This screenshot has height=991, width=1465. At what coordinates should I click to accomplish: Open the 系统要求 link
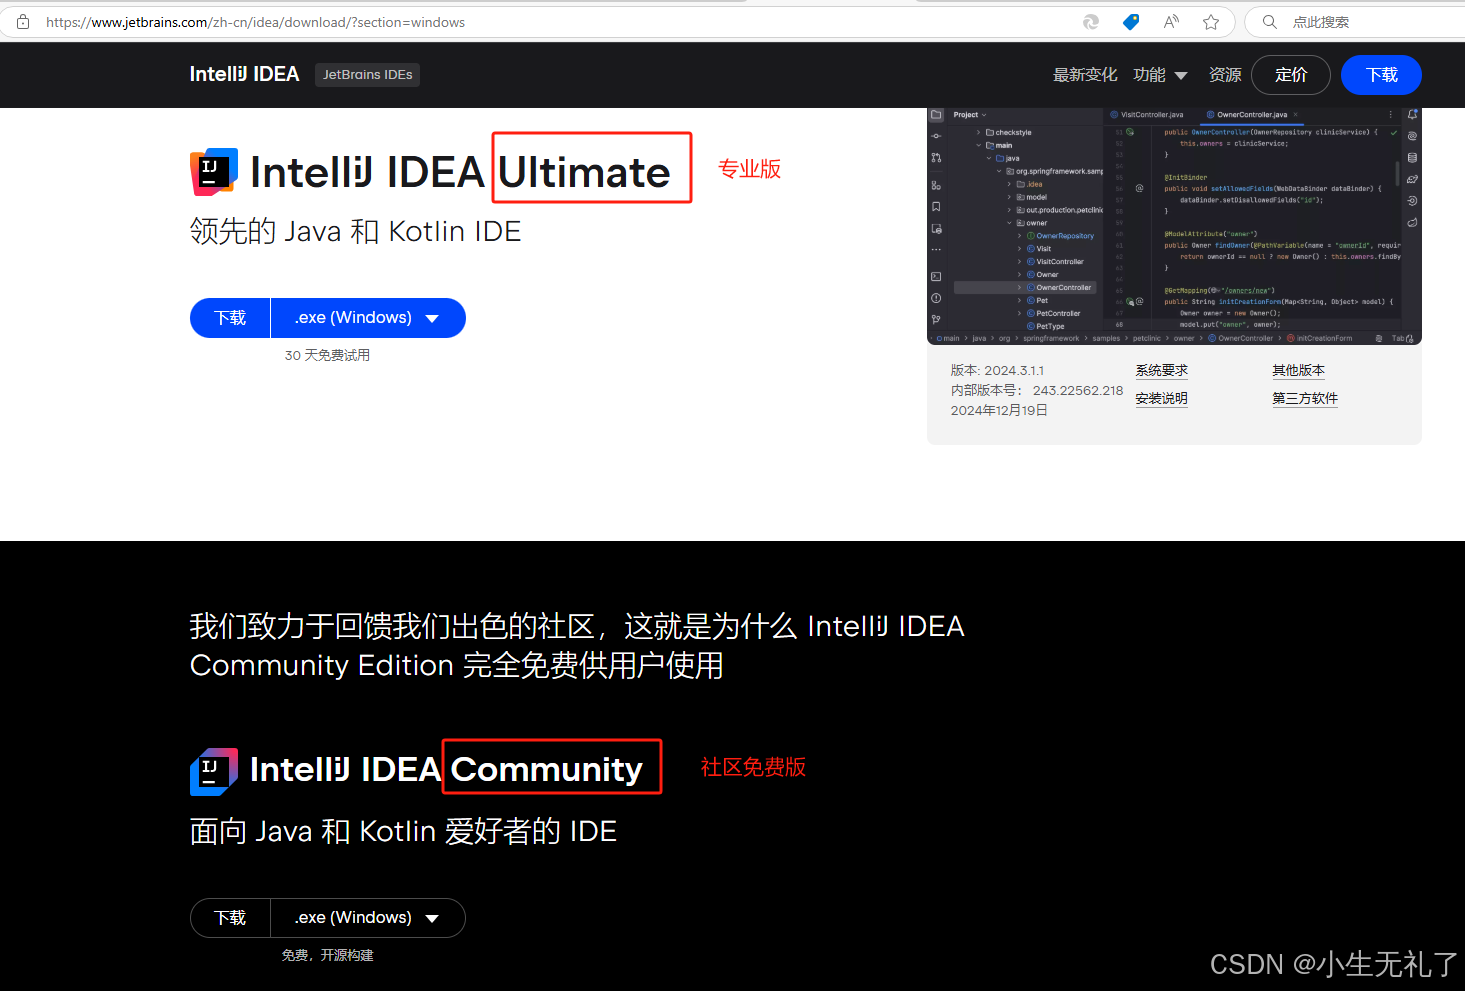1161,370
